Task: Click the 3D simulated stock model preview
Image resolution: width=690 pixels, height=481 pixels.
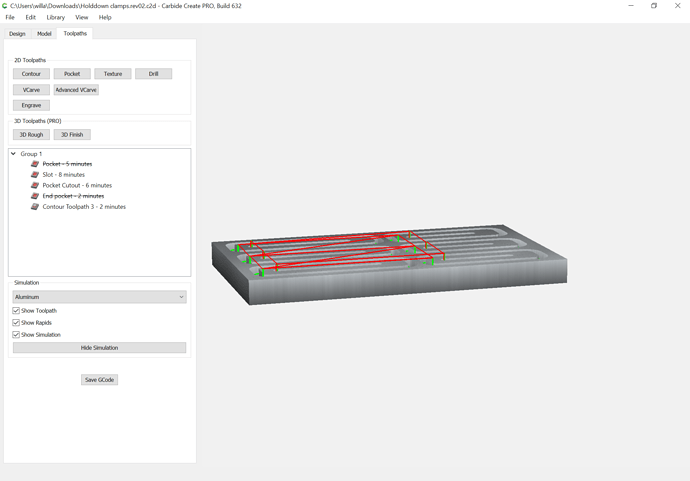Action: 389,264
